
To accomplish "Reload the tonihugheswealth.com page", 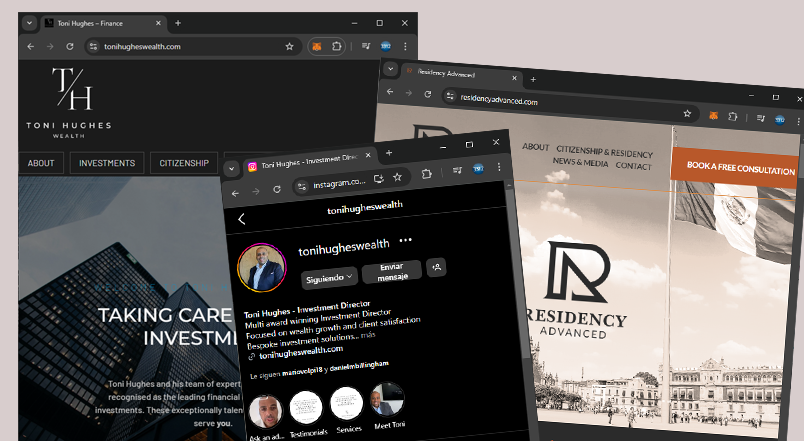I will pyautogui.click(x=69, y=46).
